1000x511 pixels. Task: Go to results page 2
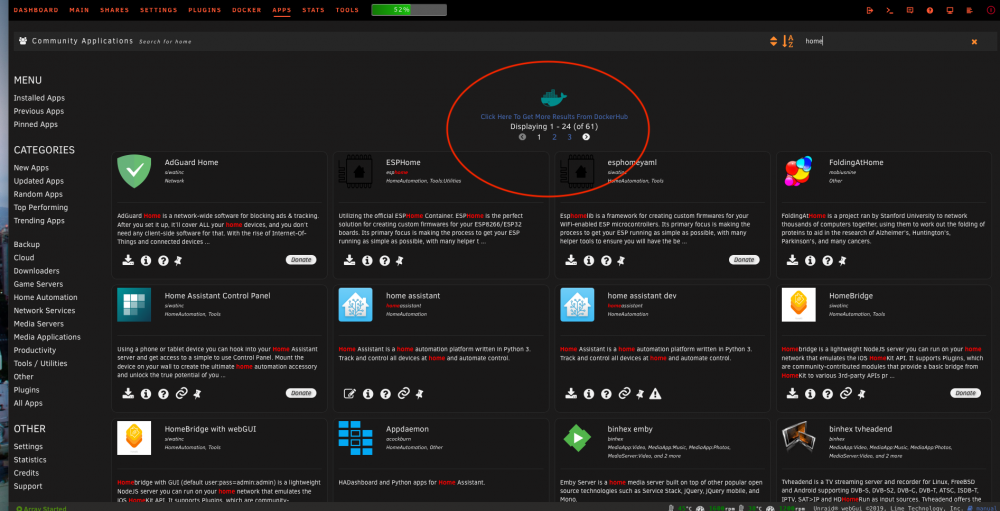(x=554, y=137)
